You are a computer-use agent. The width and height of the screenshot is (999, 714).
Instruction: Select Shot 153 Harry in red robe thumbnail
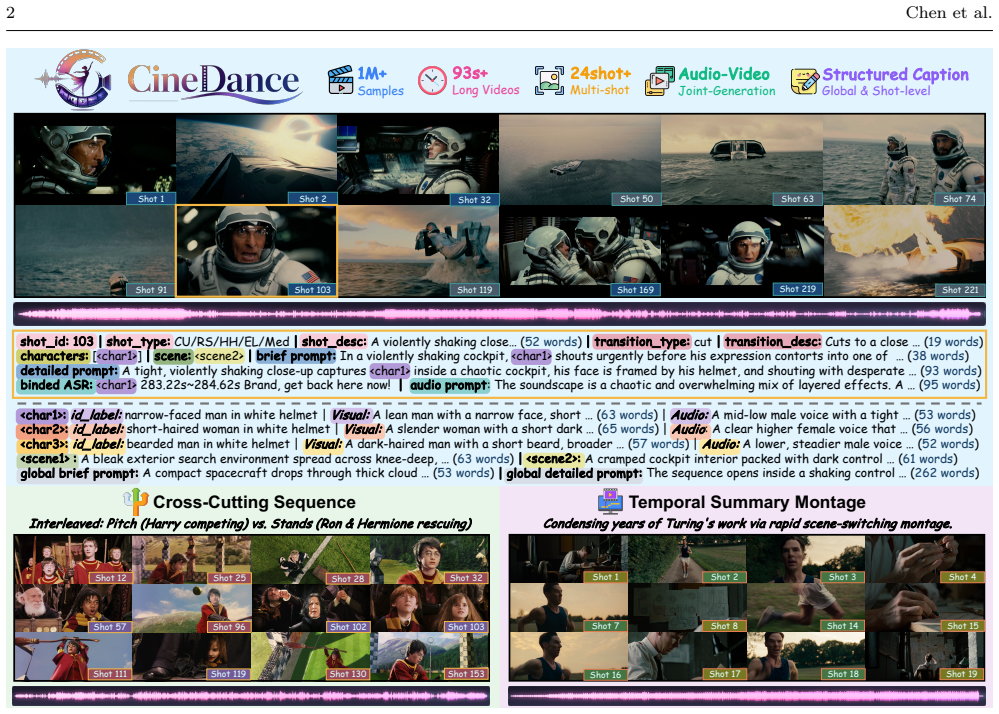click(x=429, y=657)
